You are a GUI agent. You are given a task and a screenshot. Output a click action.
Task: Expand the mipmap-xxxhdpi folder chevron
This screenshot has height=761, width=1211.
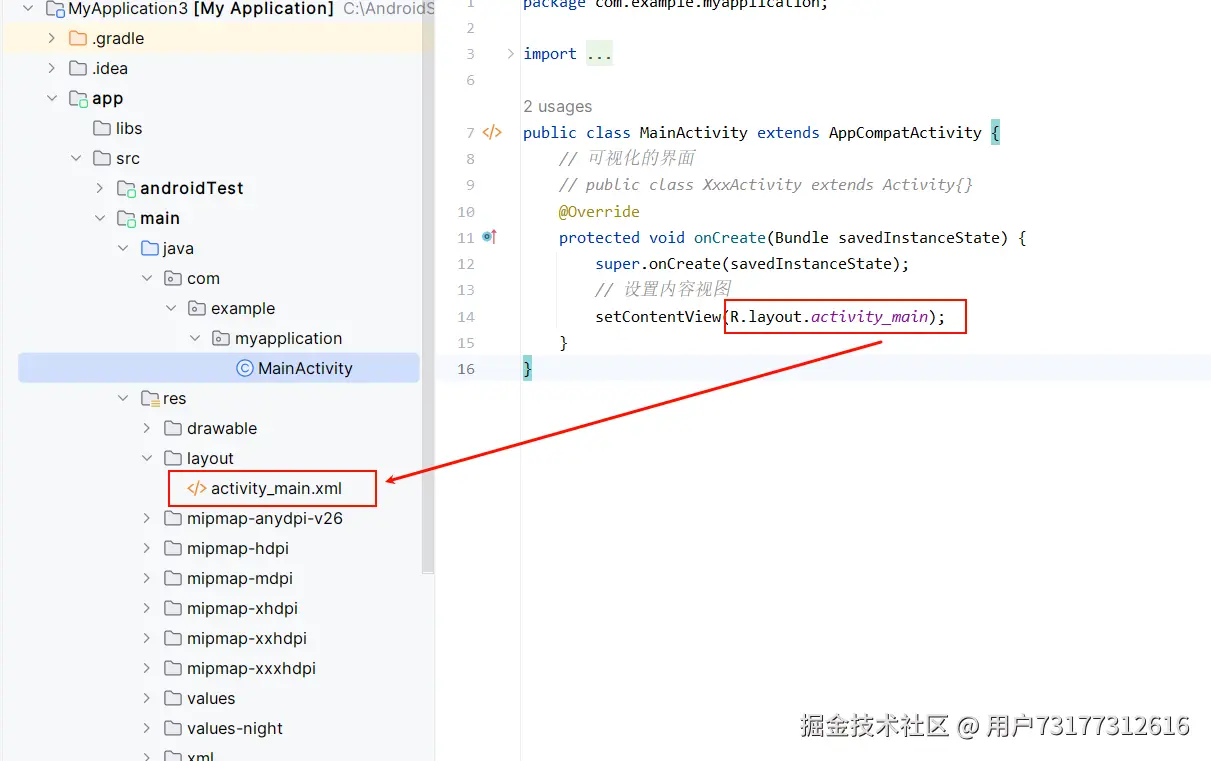[148, 668]
